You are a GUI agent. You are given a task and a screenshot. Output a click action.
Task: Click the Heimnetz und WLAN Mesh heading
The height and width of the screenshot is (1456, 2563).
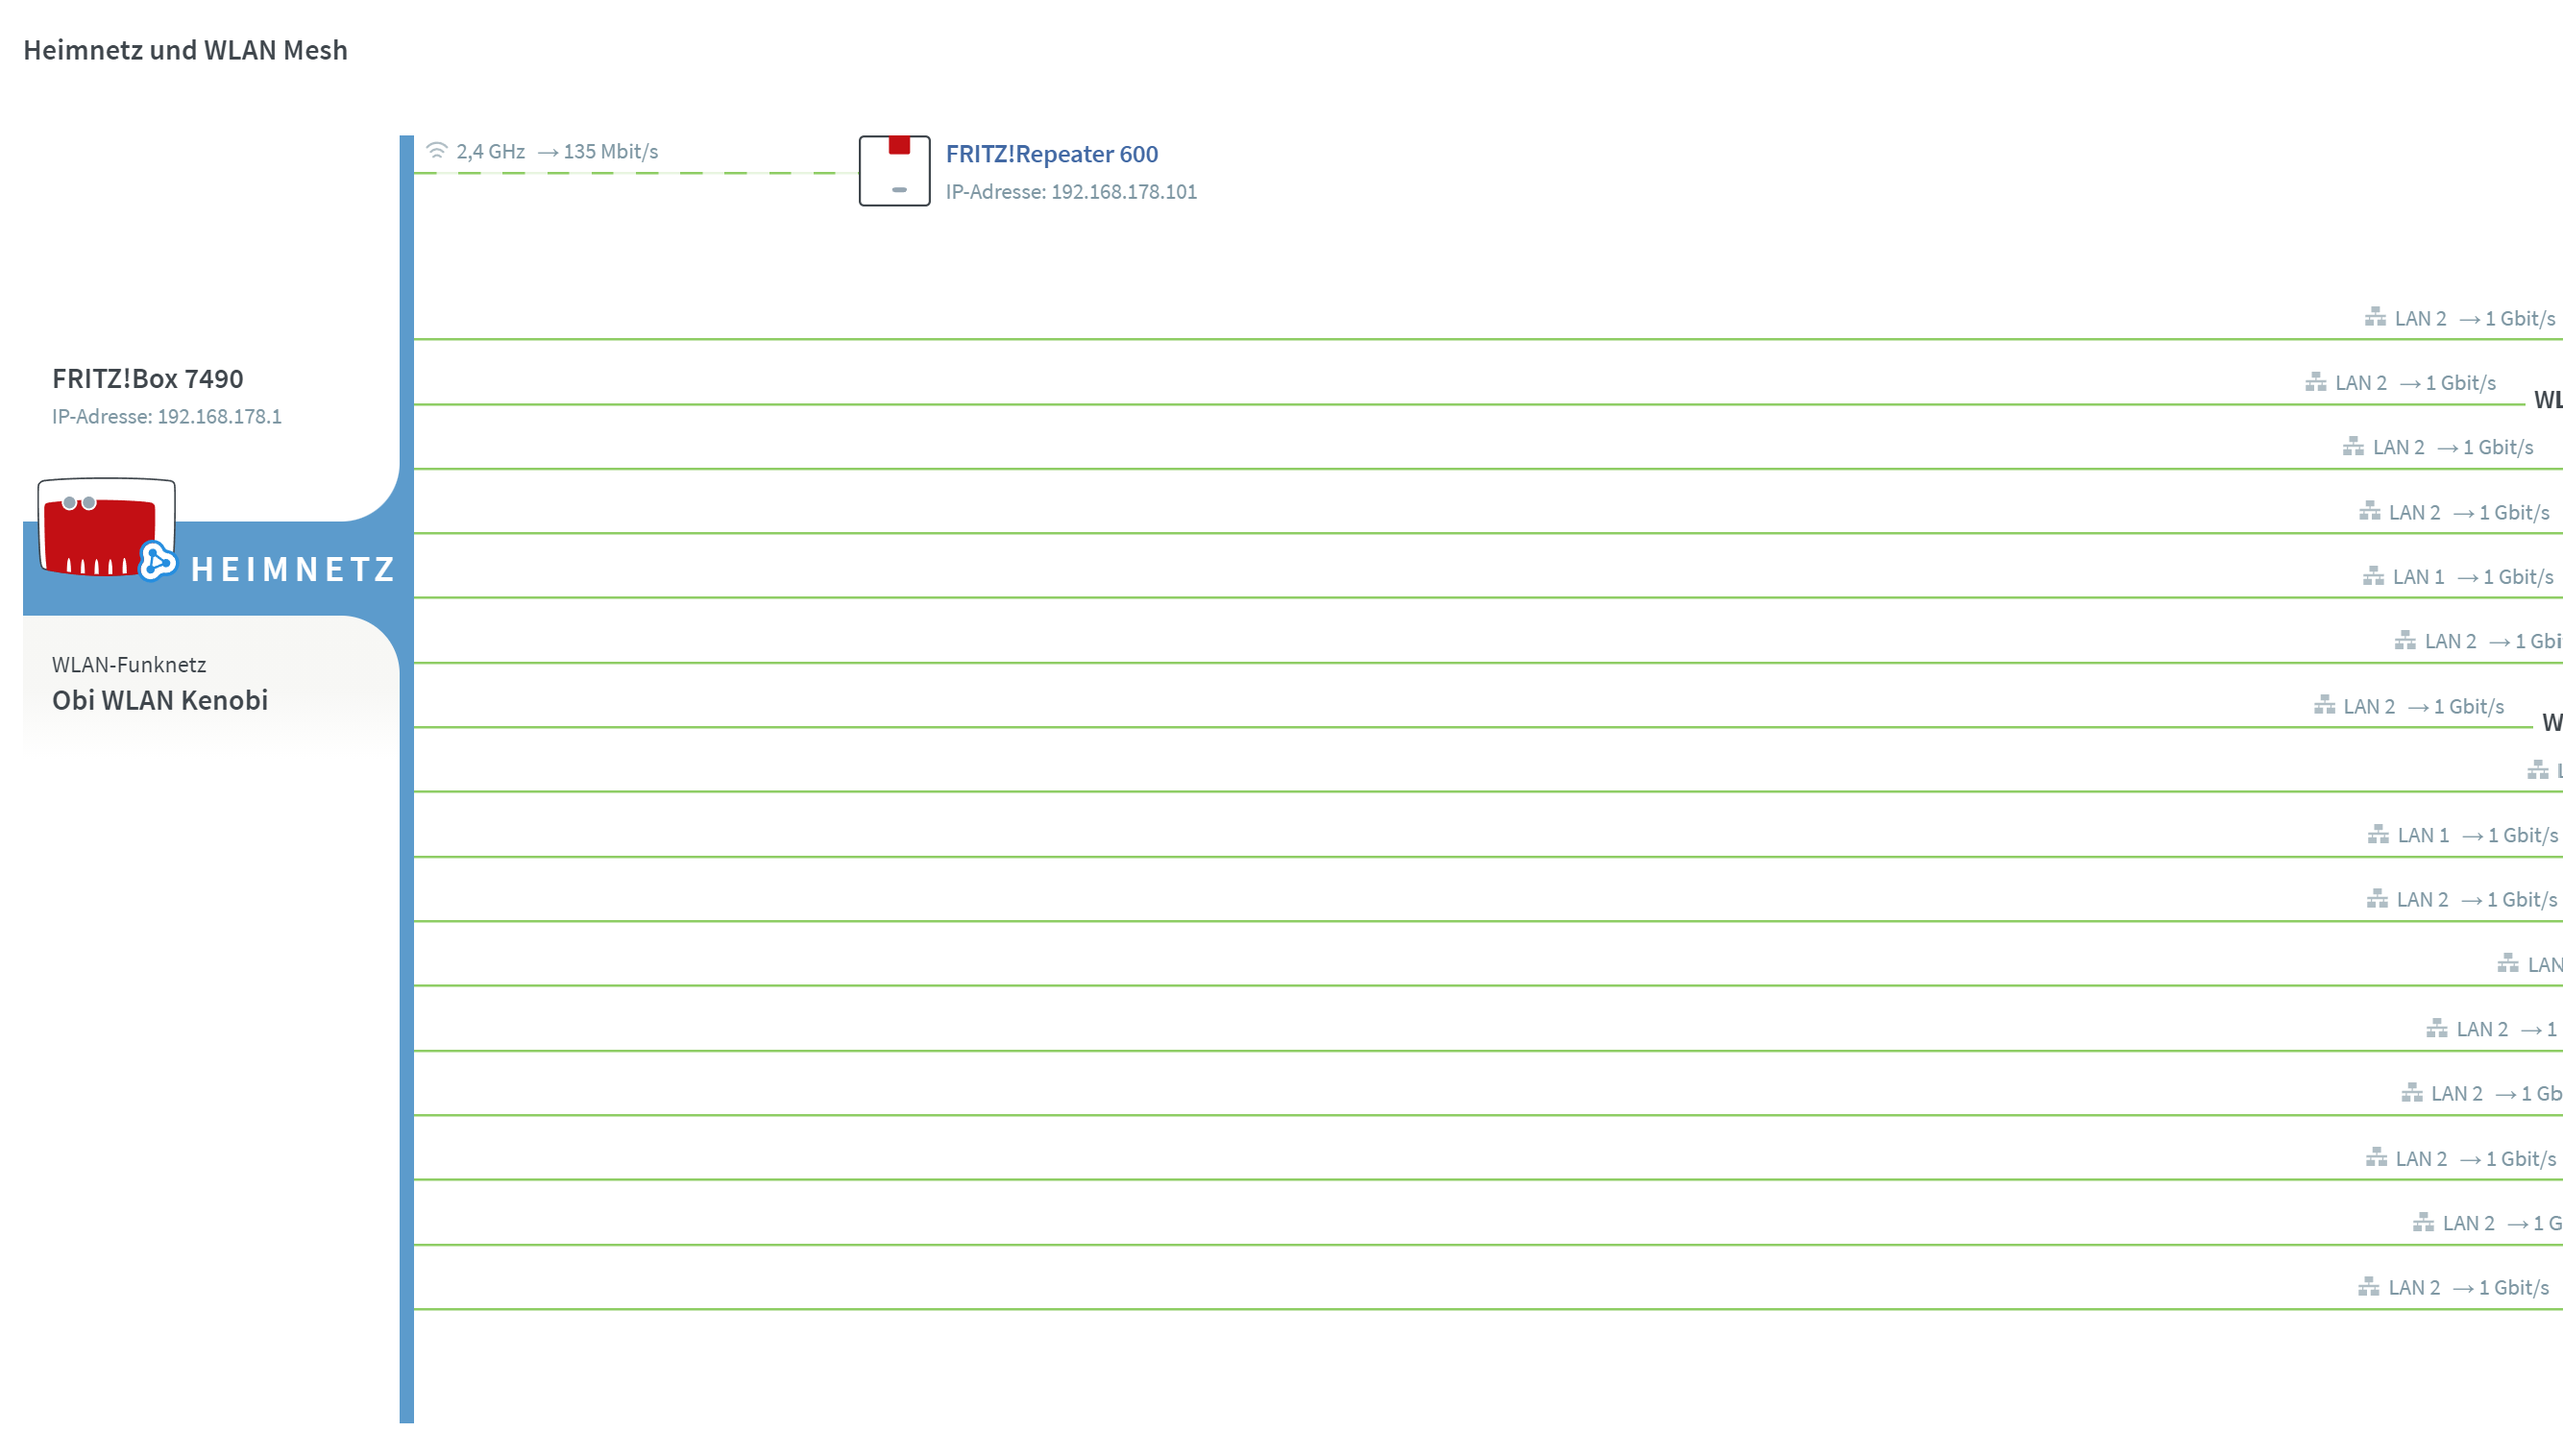point(186,50)
